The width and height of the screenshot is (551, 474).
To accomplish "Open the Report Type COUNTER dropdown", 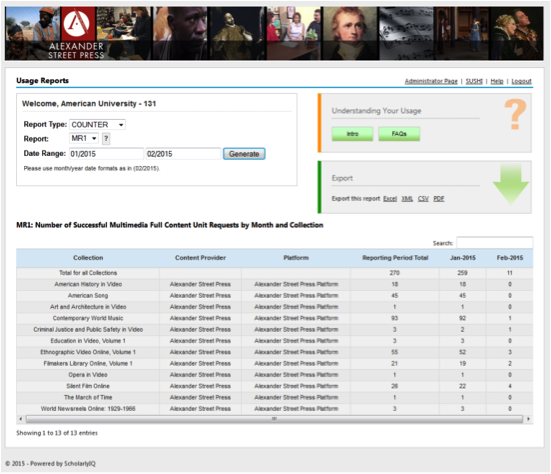I will tap(97, 125).
